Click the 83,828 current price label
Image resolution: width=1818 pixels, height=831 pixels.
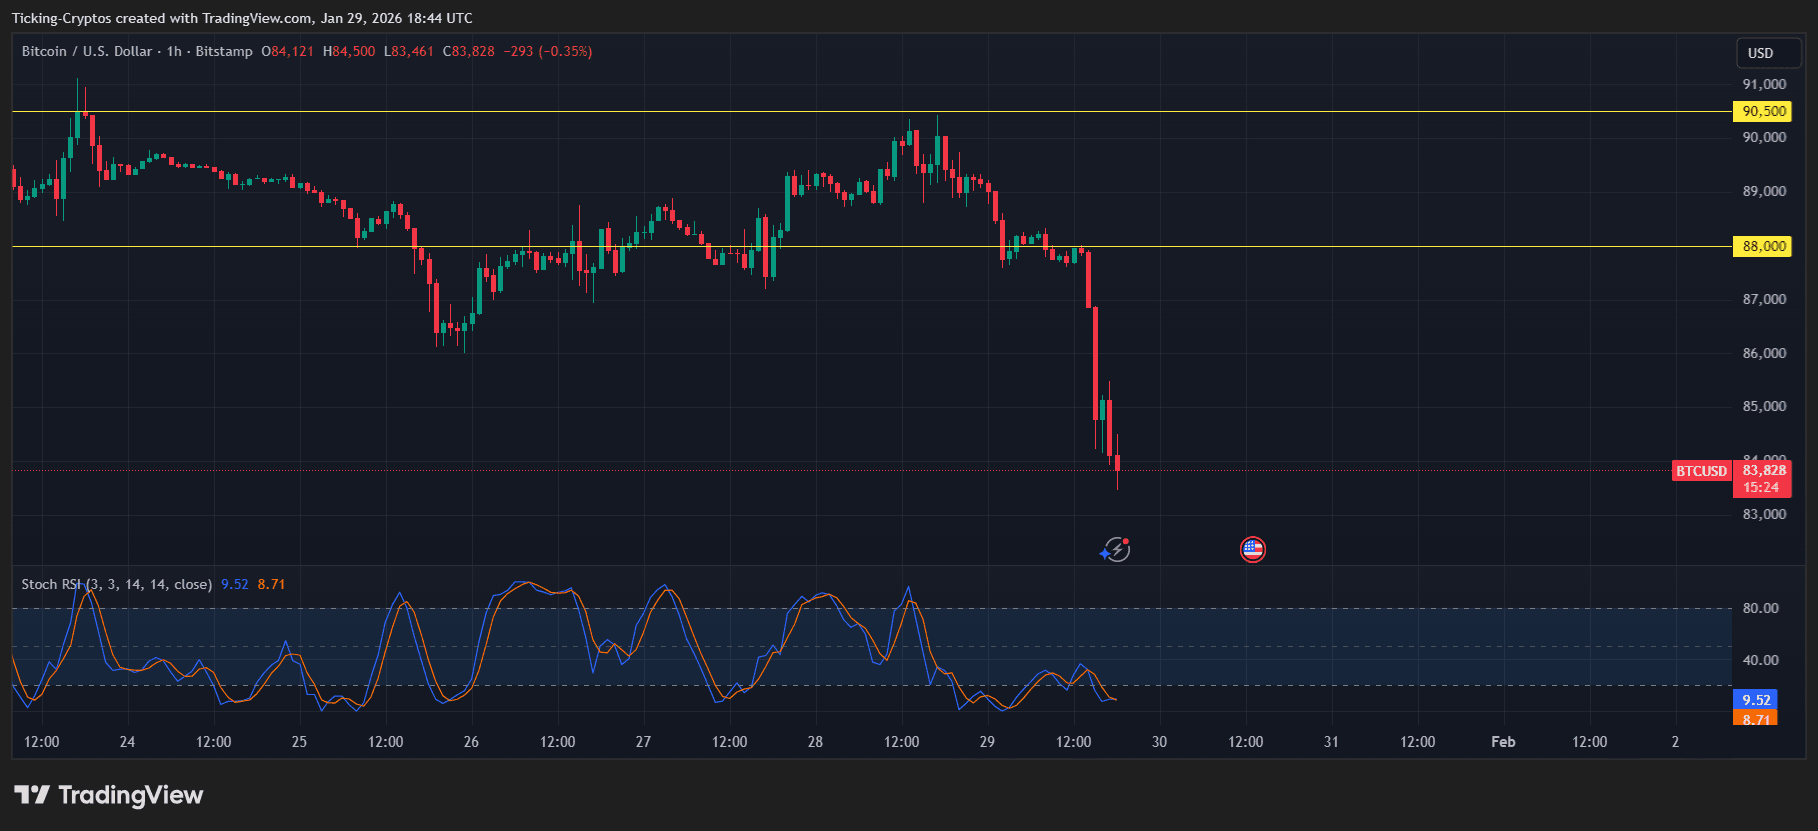(1763, 470)
